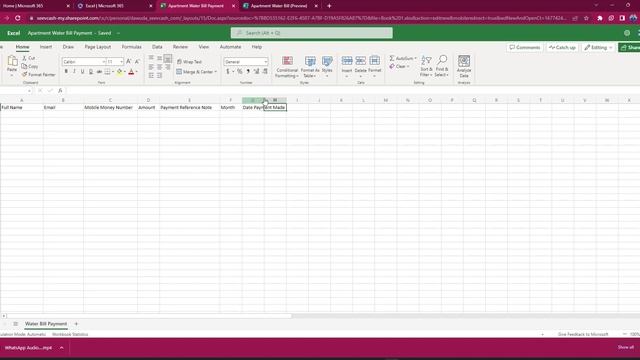Click Give Feedback to Microsoft link

(x=583, y=334)
